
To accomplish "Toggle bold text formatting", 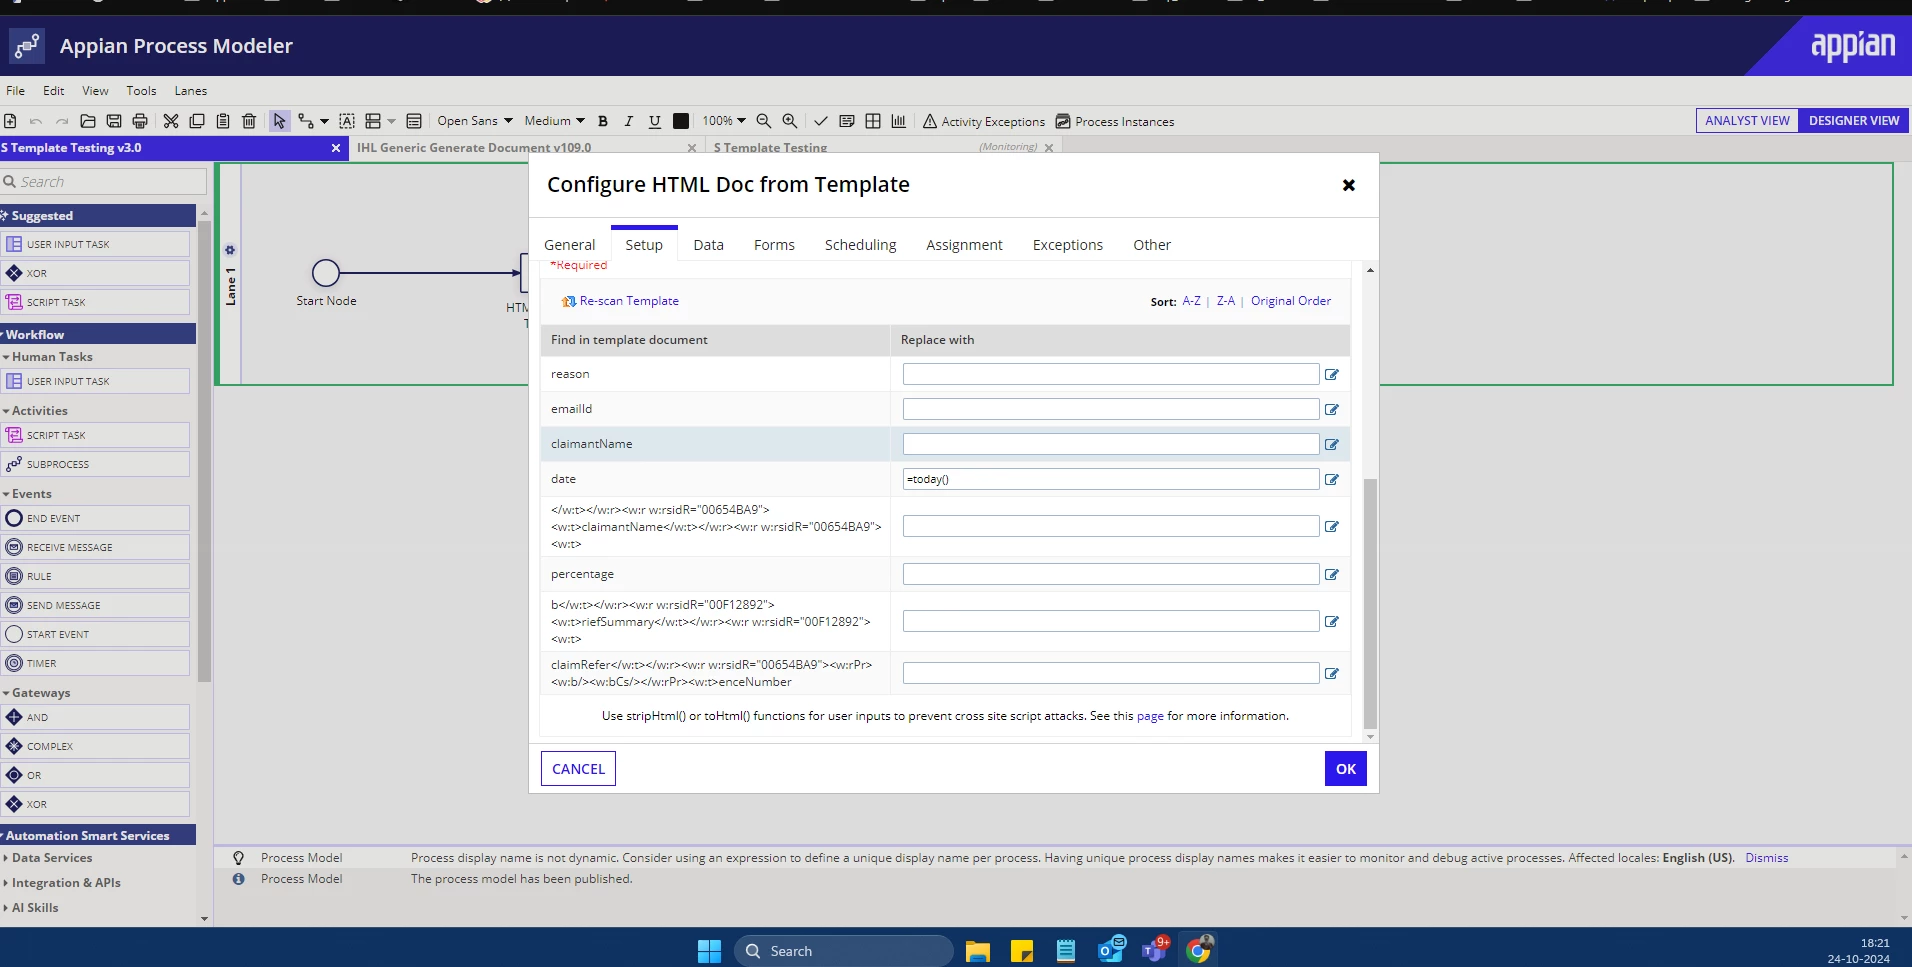I will tap(603, 121).
